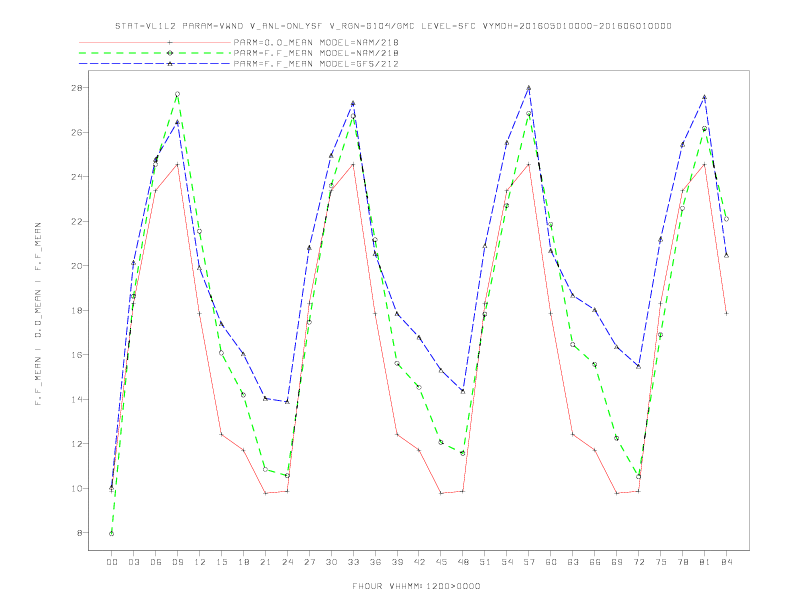The width and height of the screenshot is (792, 612).
Task: Click x-axis tick label 06
Action: 156,562
